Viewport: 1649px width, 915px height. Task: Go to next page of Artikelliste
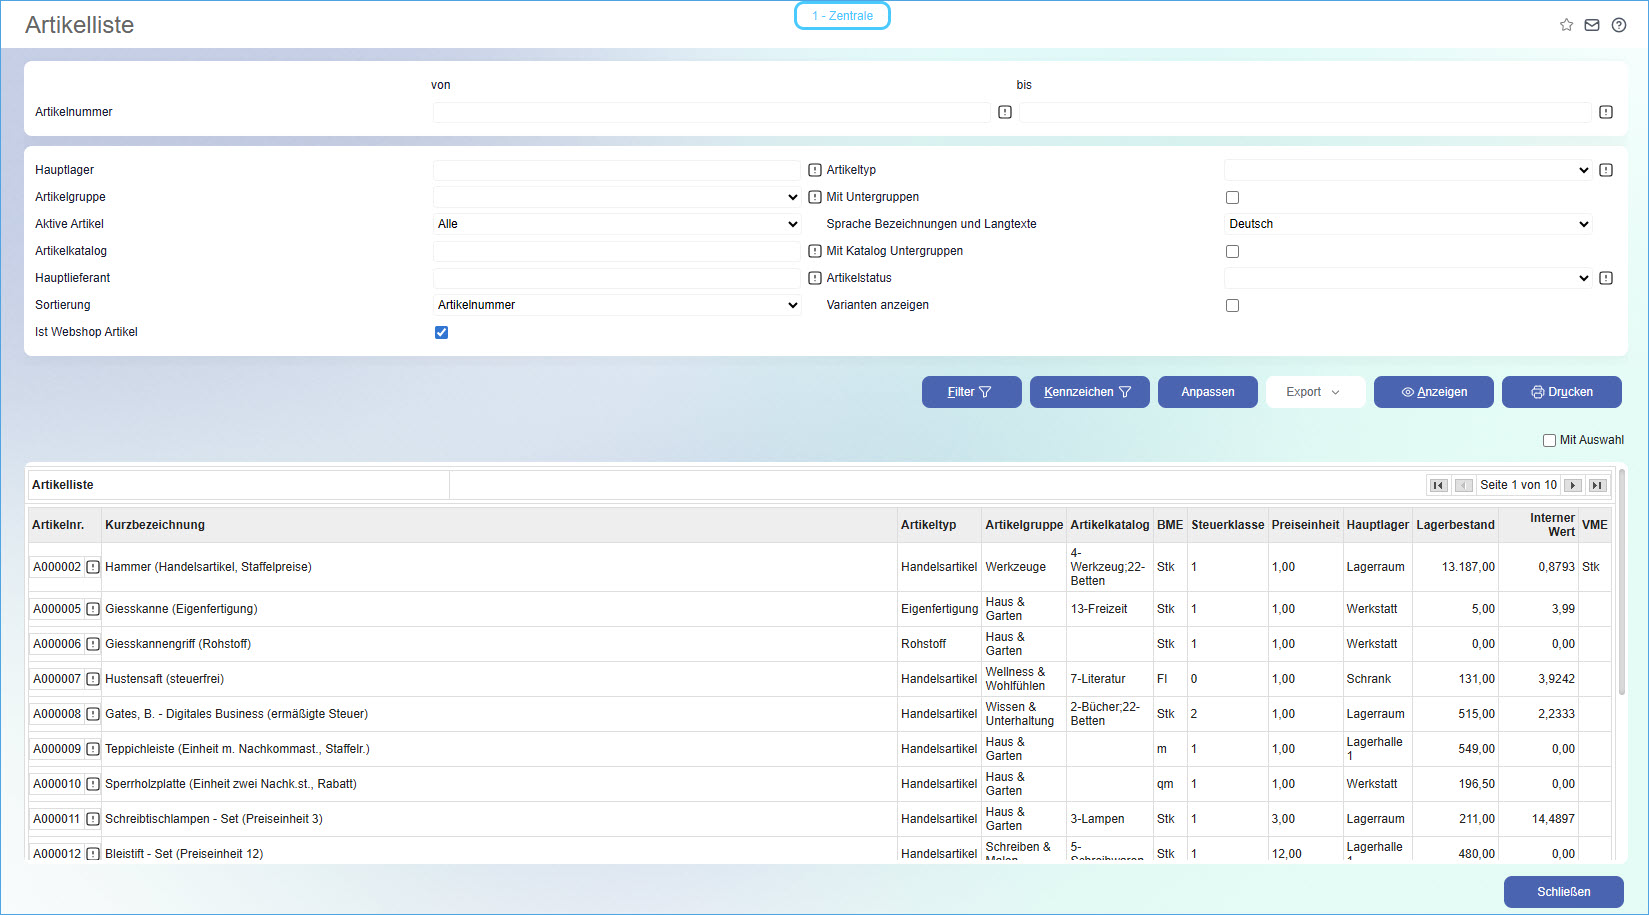click(1573, 485)
